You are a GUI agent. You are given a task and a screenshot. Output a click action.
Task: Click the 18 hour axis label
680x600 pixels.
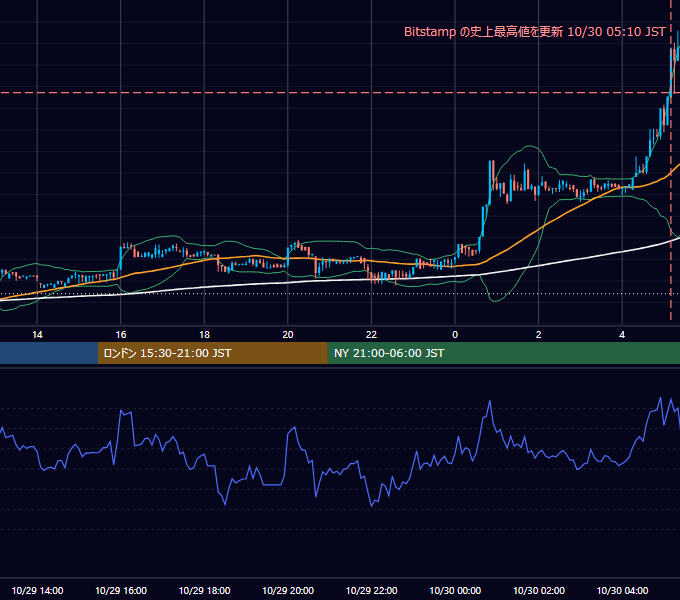pyautogui.click(x=204, y=335)
